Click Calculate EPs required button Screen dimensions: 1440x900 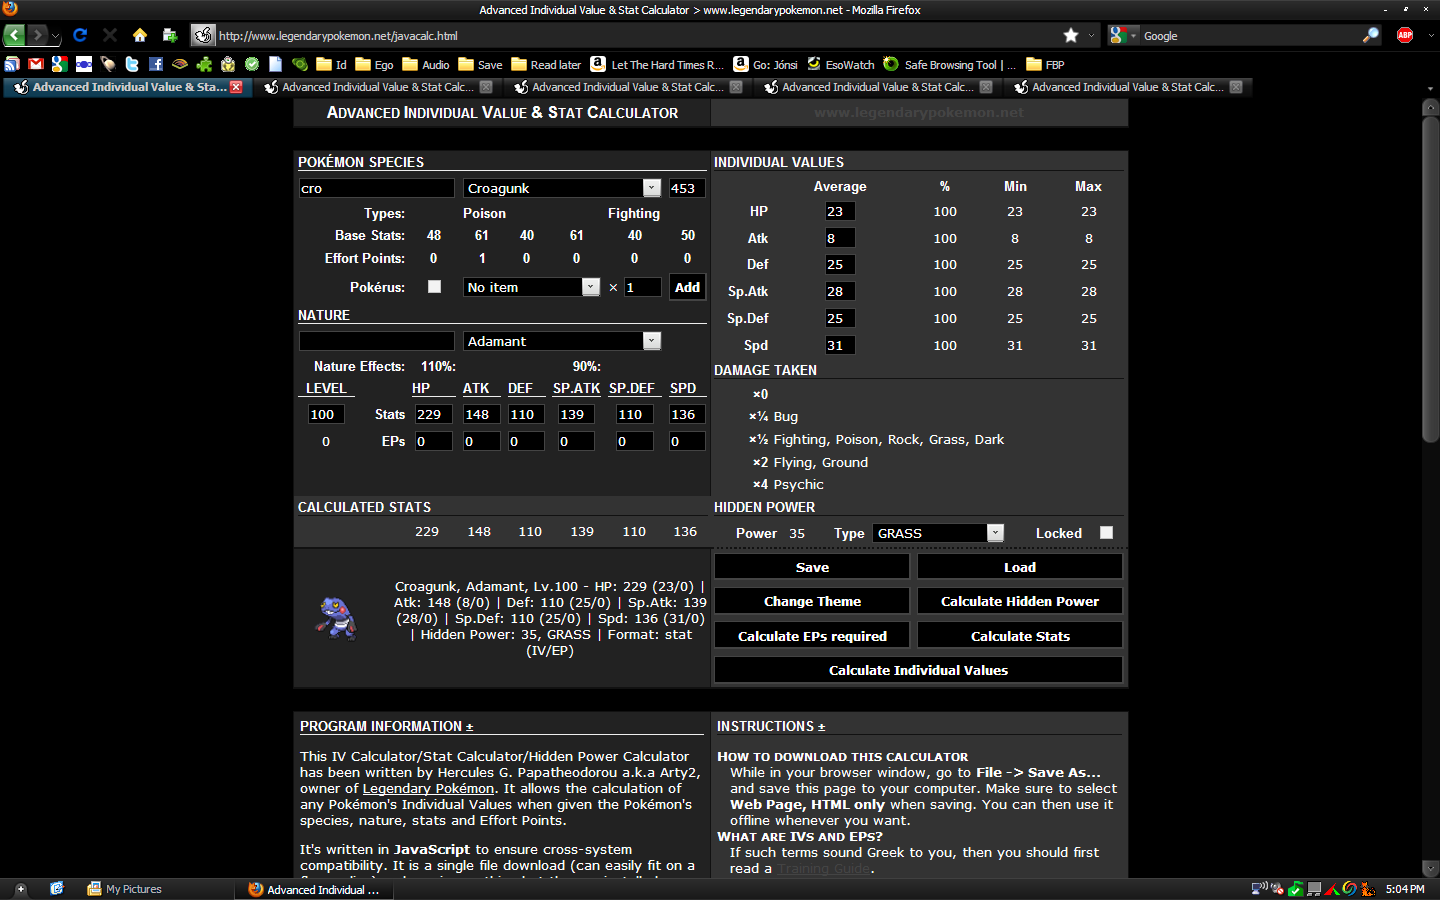click(x=812, y=636)
